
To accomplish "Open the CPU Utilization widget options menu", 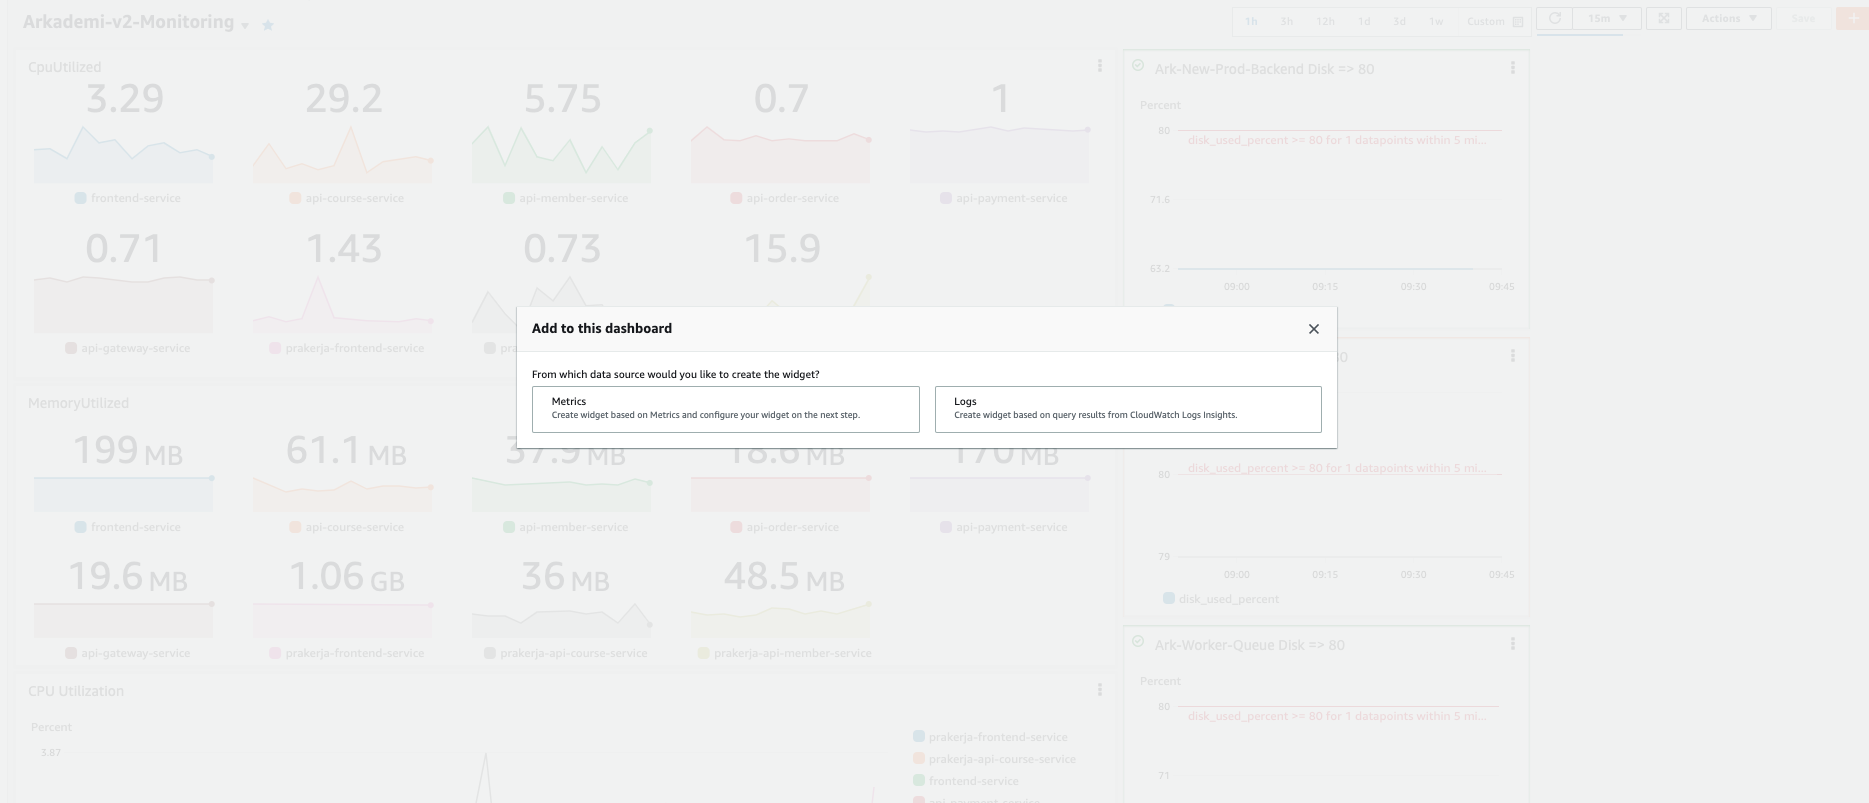I will (1100, 690).
